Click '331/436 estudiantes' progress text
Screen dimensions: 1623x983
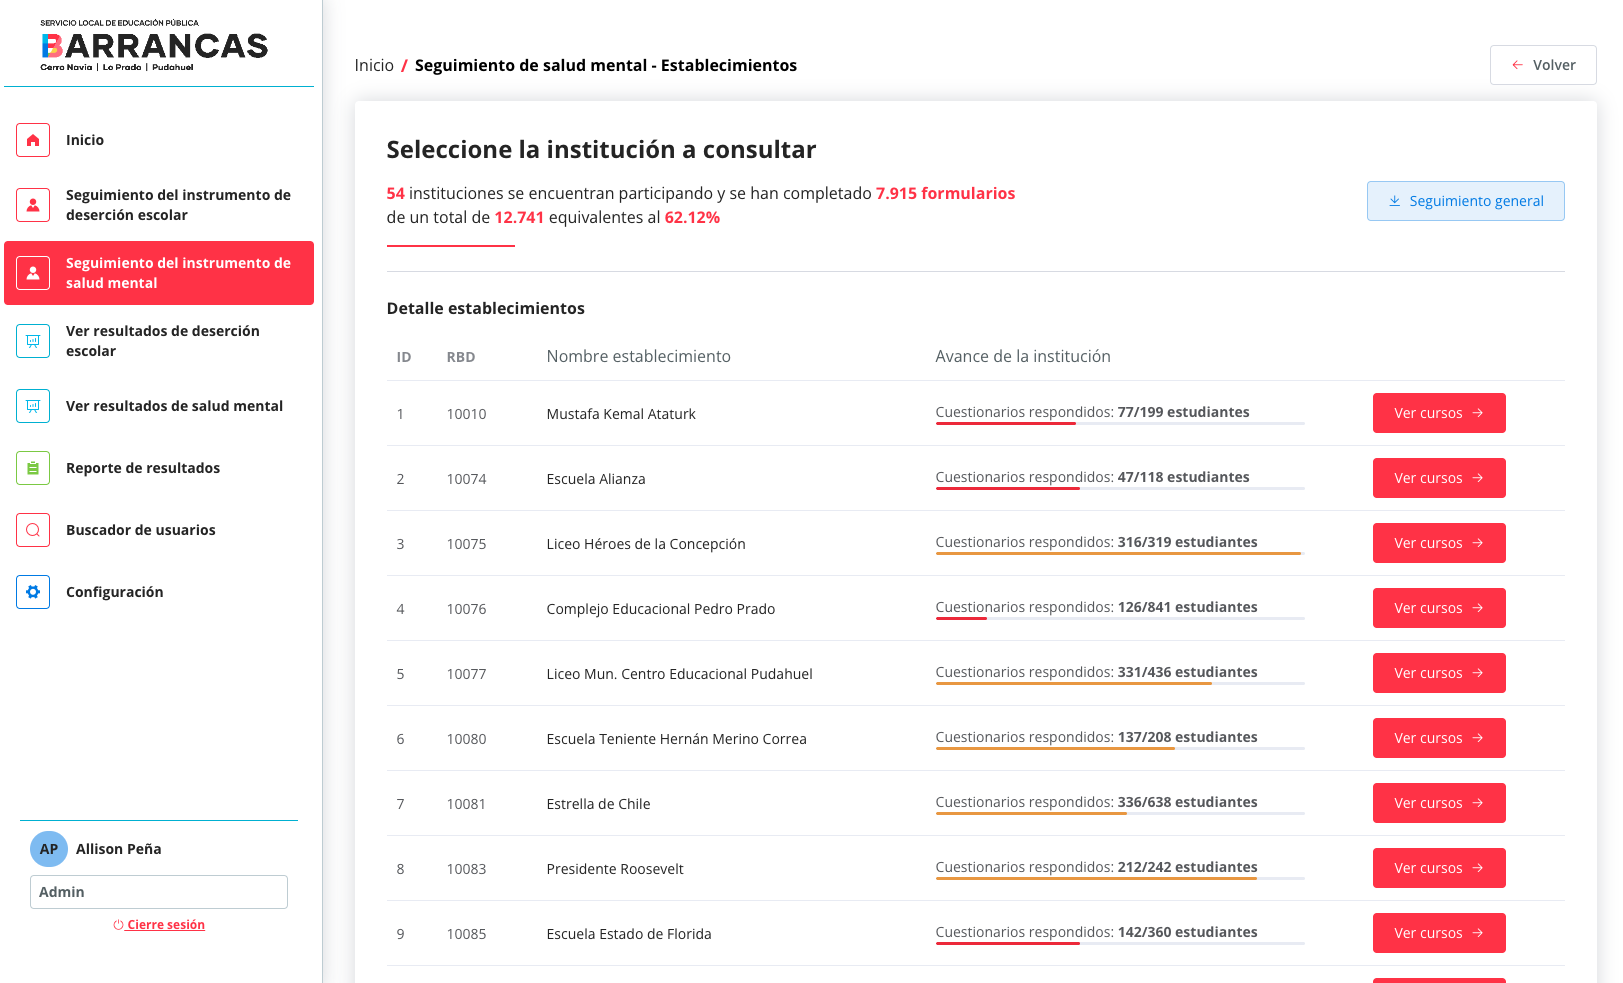(x=1187, y=672)
